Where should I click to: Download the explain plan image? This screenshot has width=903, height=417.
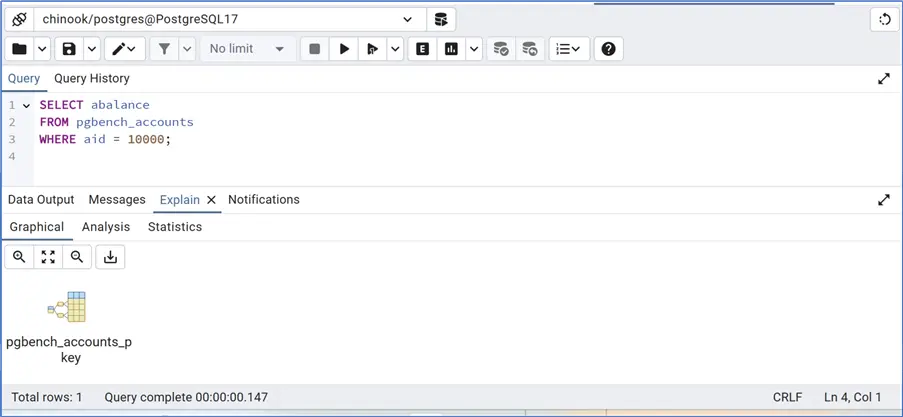(110, 257)
